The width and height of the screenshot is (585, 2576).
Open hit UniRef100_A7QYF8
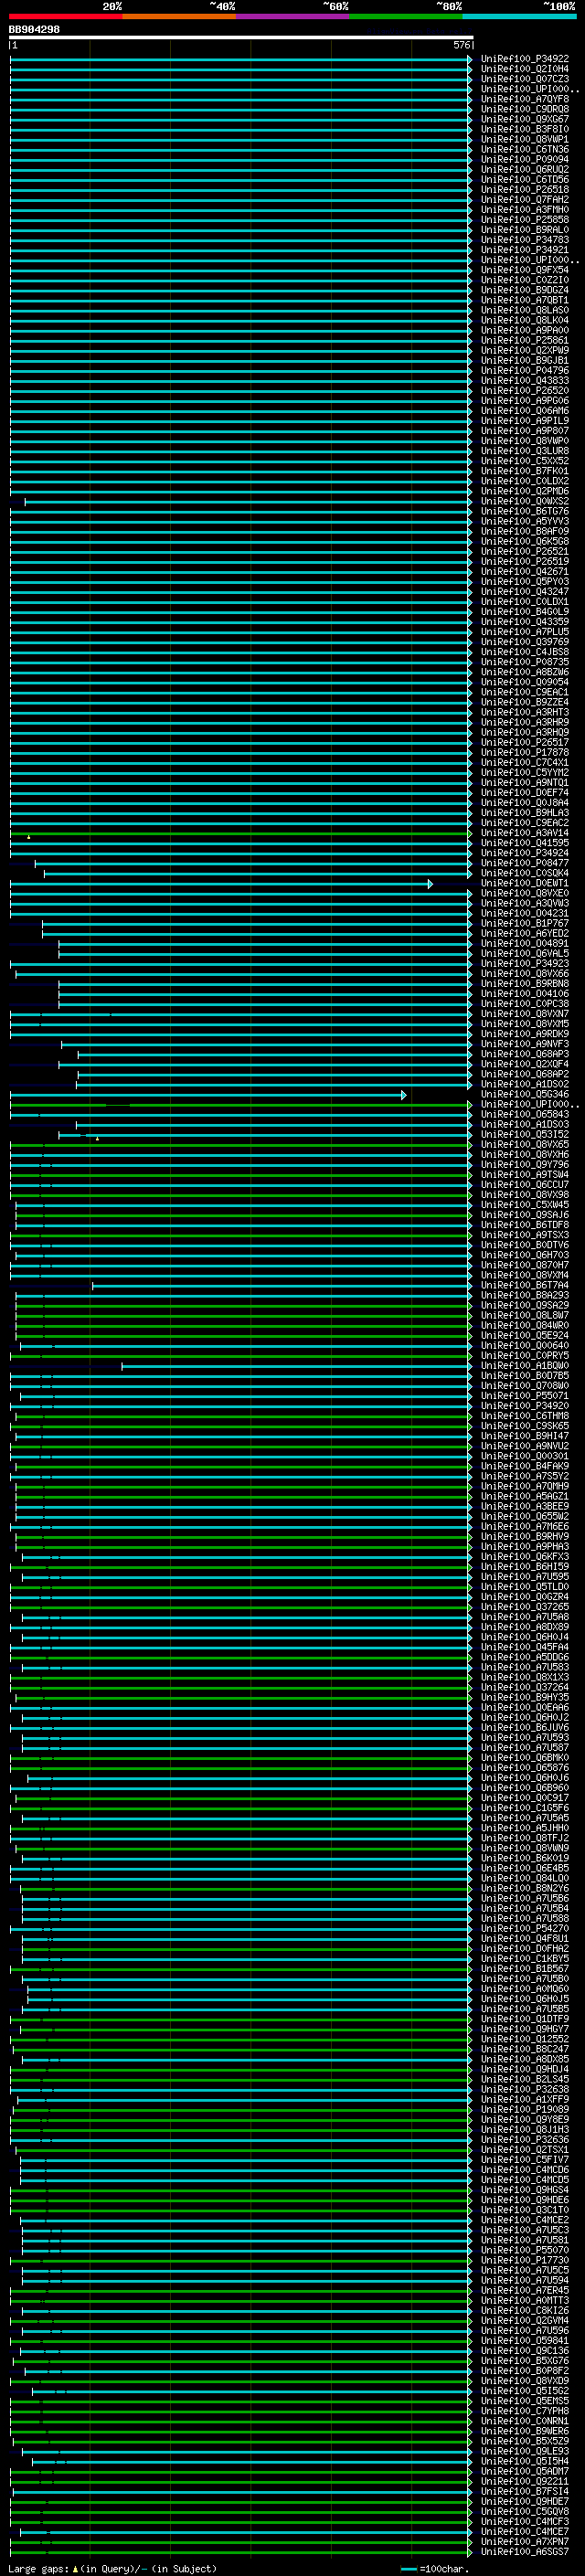pos(524,99)
